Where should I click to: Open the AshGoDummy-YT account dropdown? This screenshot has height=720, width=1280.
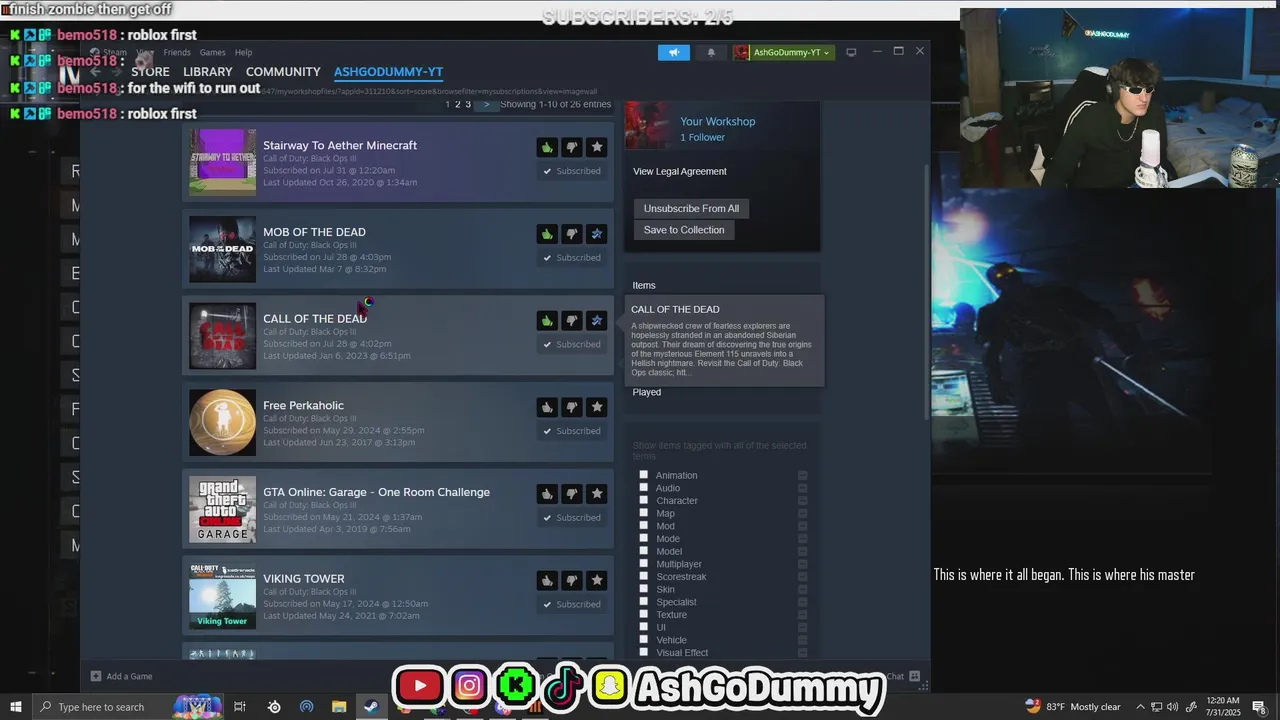click(783, 52)
